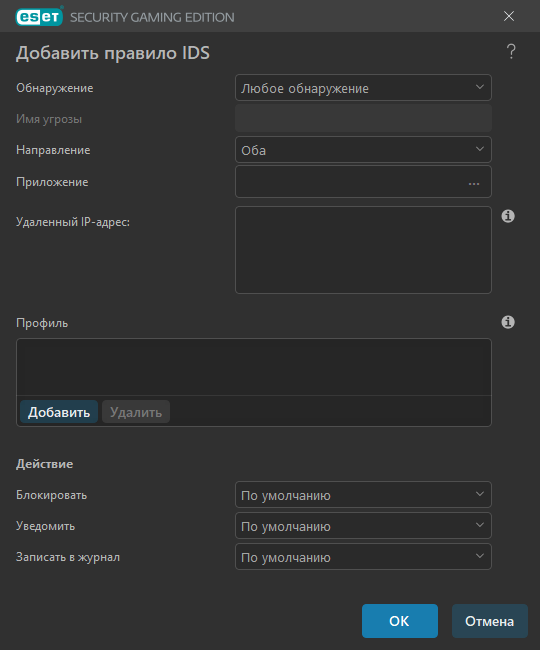
Task: Expand the Блокировать dropdown
Action: tap(363, 495)
